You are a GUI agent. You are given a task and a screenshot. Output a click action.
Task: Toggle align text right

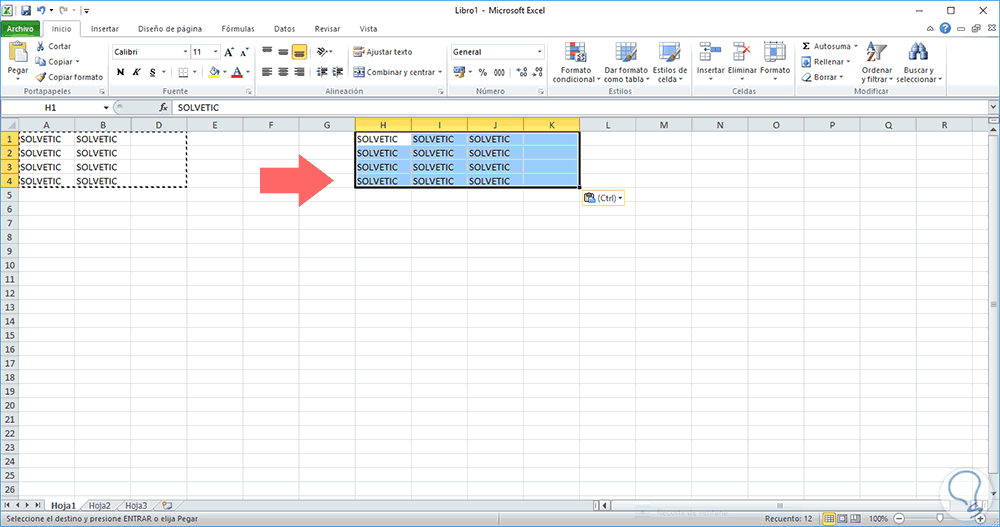(299, 72)
